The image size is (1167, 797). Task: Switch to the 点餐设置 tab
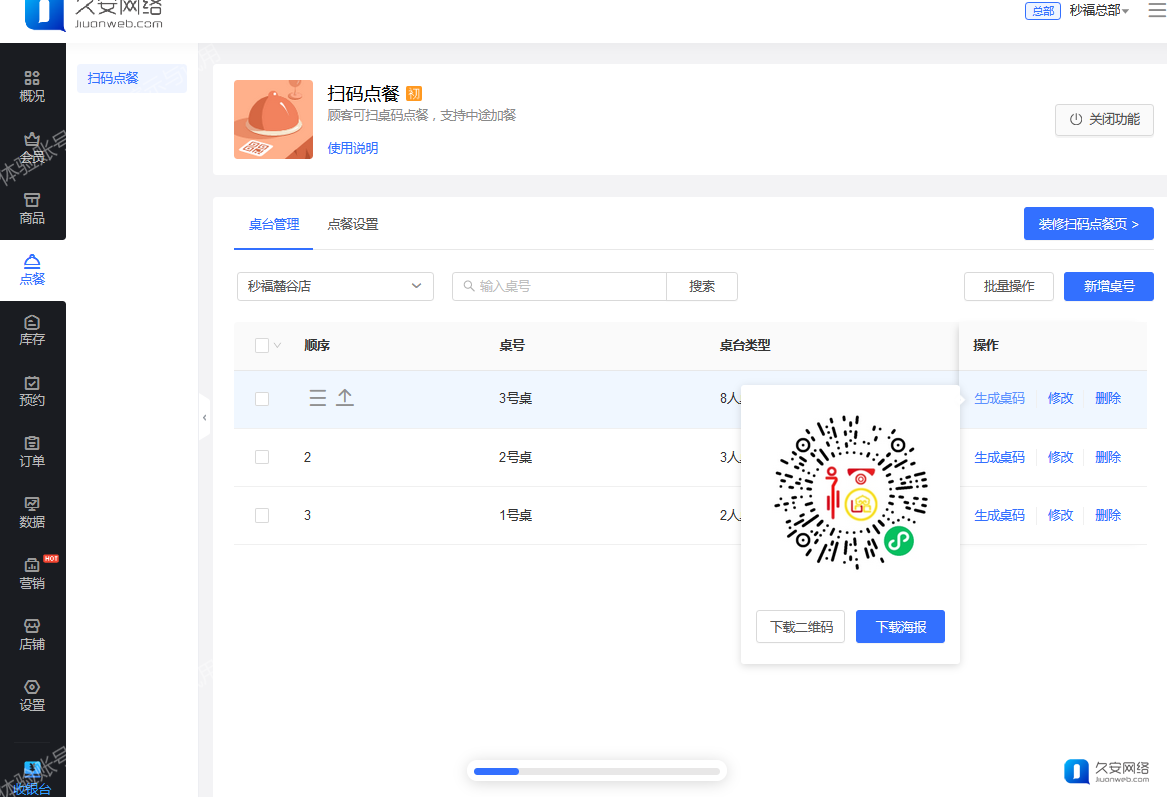(353, 224)
